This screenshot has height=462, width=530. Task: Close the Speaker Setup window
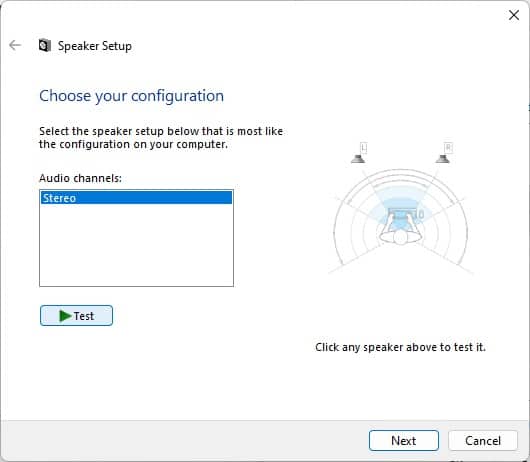pyautogui.click(x=514, y=15)
